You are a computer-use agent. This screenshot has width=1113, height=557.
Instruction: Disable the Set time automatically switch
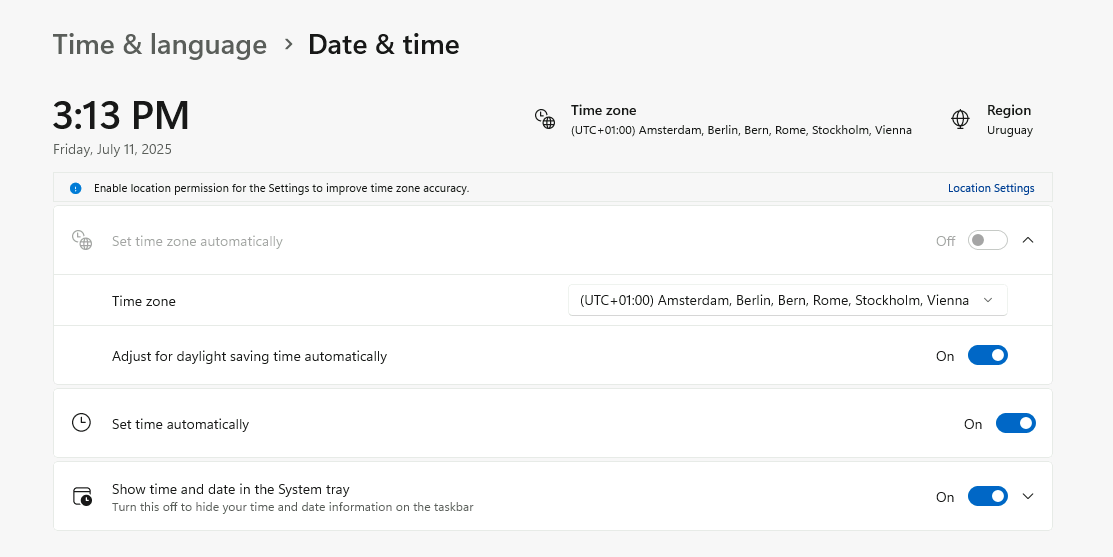point(1015,424)
